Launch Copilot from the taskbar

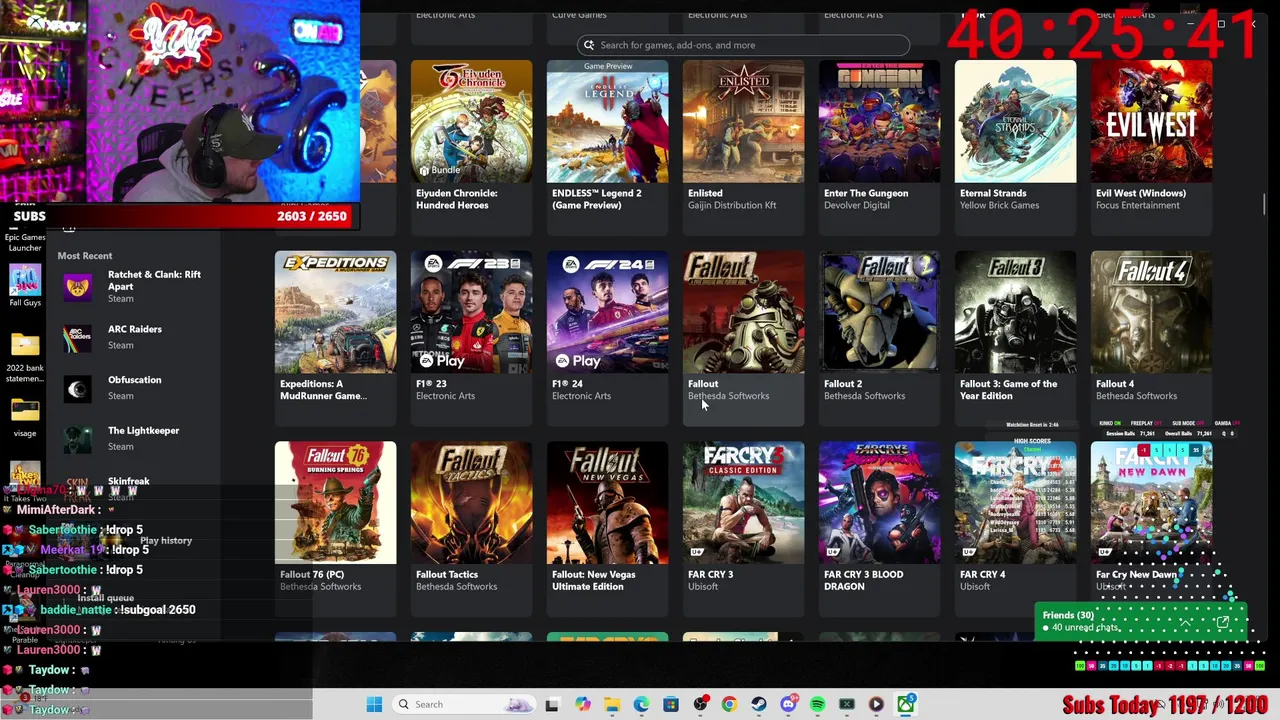pyautogui.click(x=583, y=704)
